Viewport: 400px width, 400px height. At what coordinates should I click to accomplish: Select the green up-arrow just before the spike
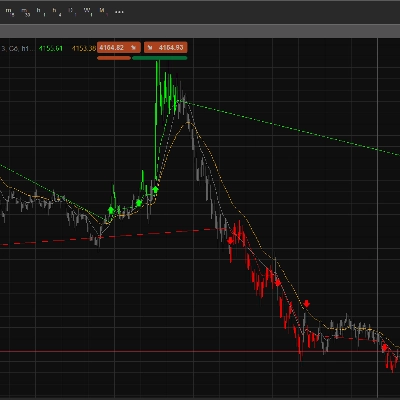click(x=155, y=190)
